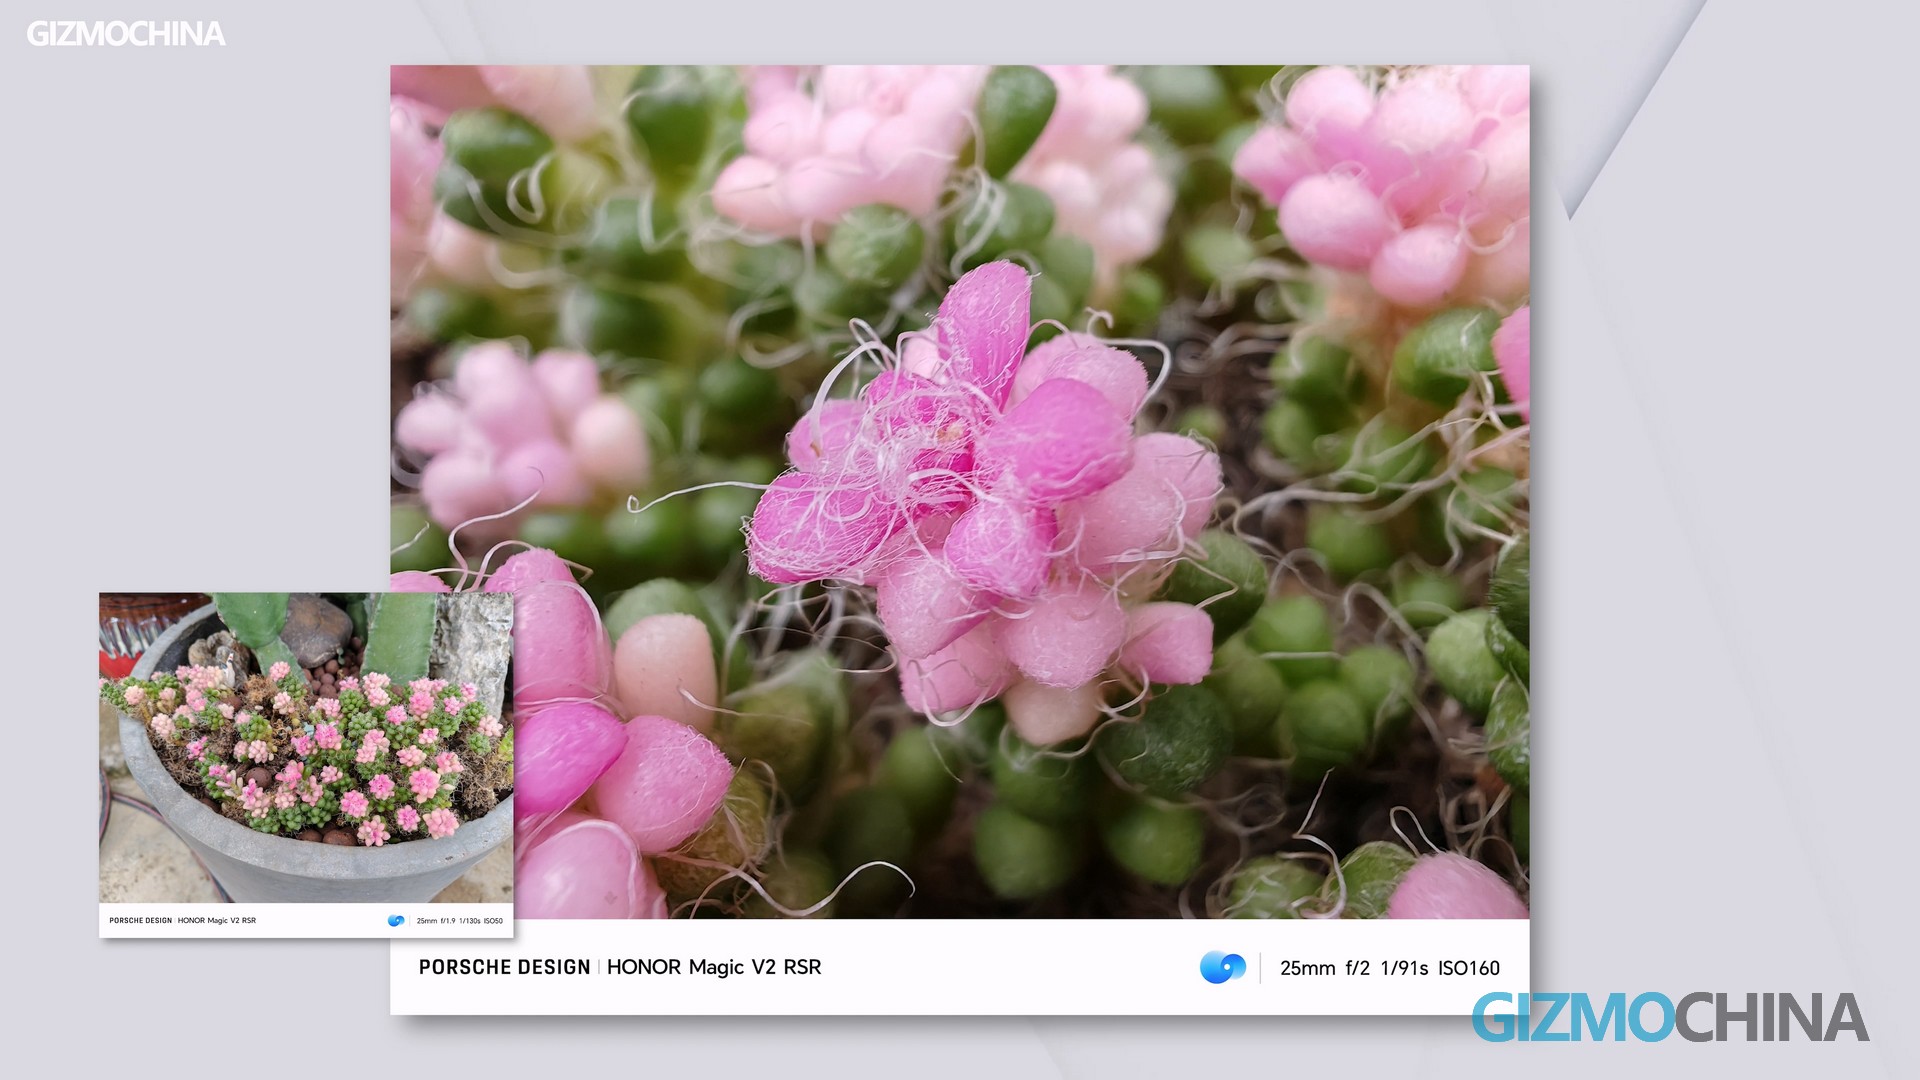Click the blue swirl icon in the large photo caption
The image size is (1920, 1080).
(1222, 967)
